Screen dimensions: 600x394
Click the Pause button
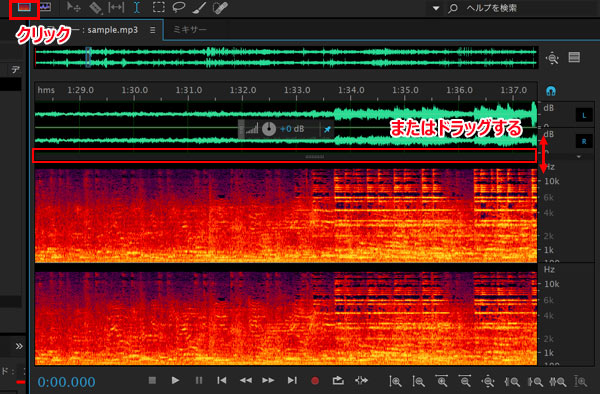(199, 380)
